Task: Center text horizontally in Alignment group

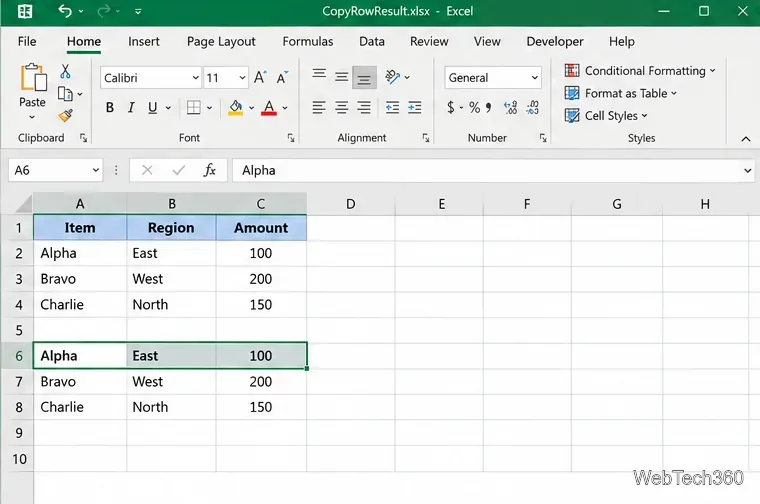Action: click(342, 107)
